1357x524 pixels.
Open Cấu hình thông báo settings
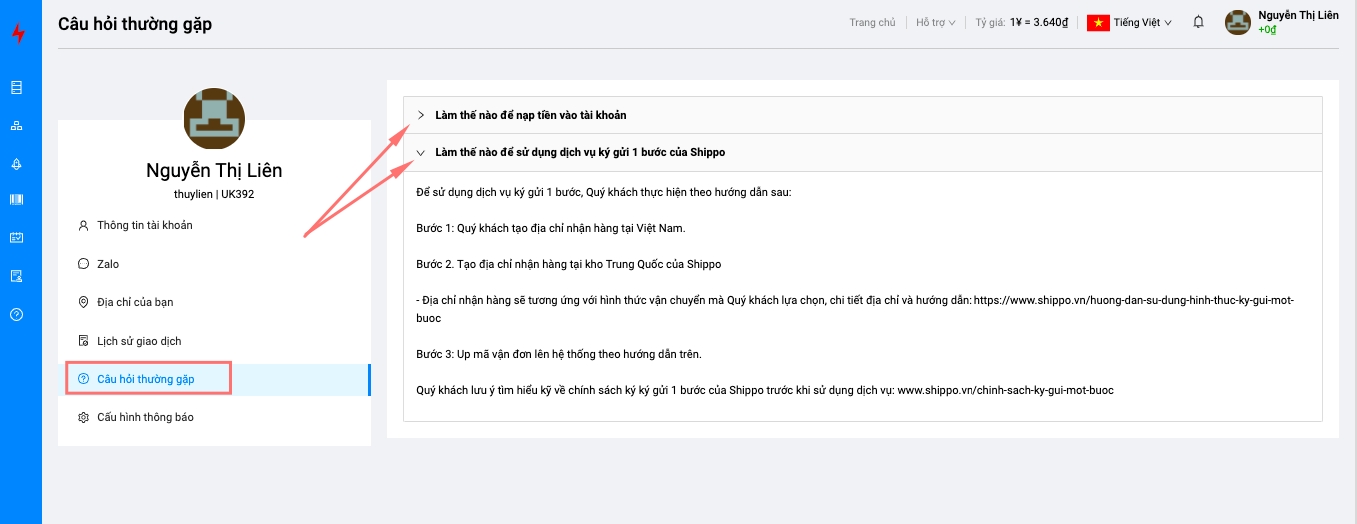(145, 417)
